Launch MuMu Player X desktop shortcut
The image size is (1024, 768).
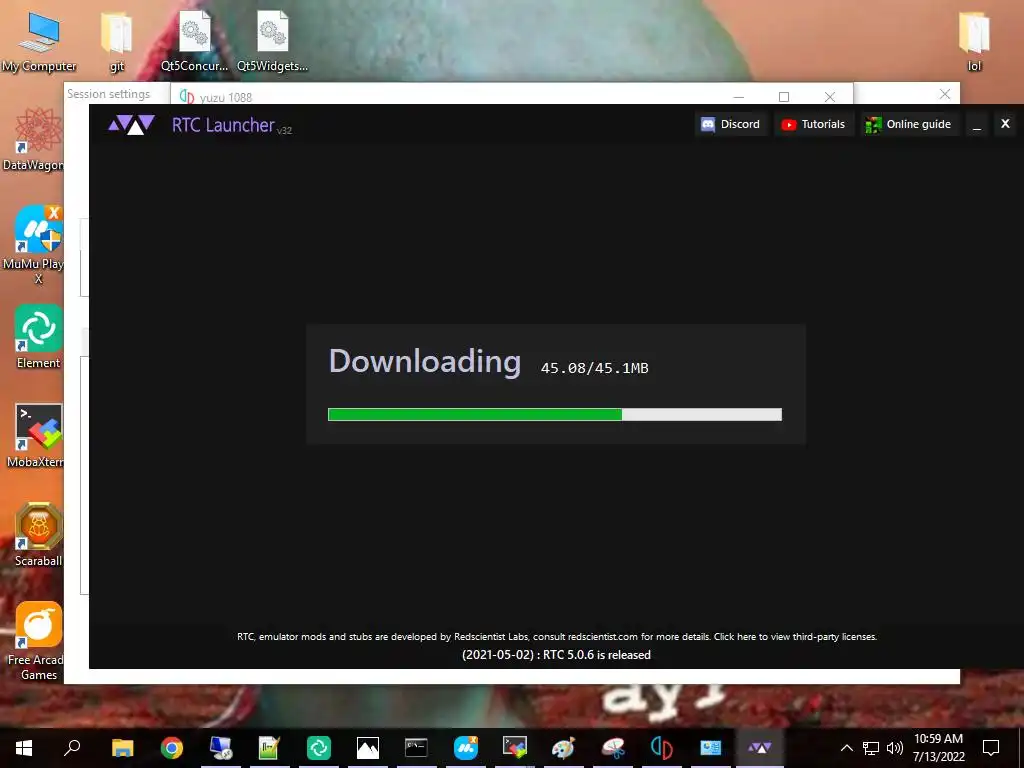36,245
